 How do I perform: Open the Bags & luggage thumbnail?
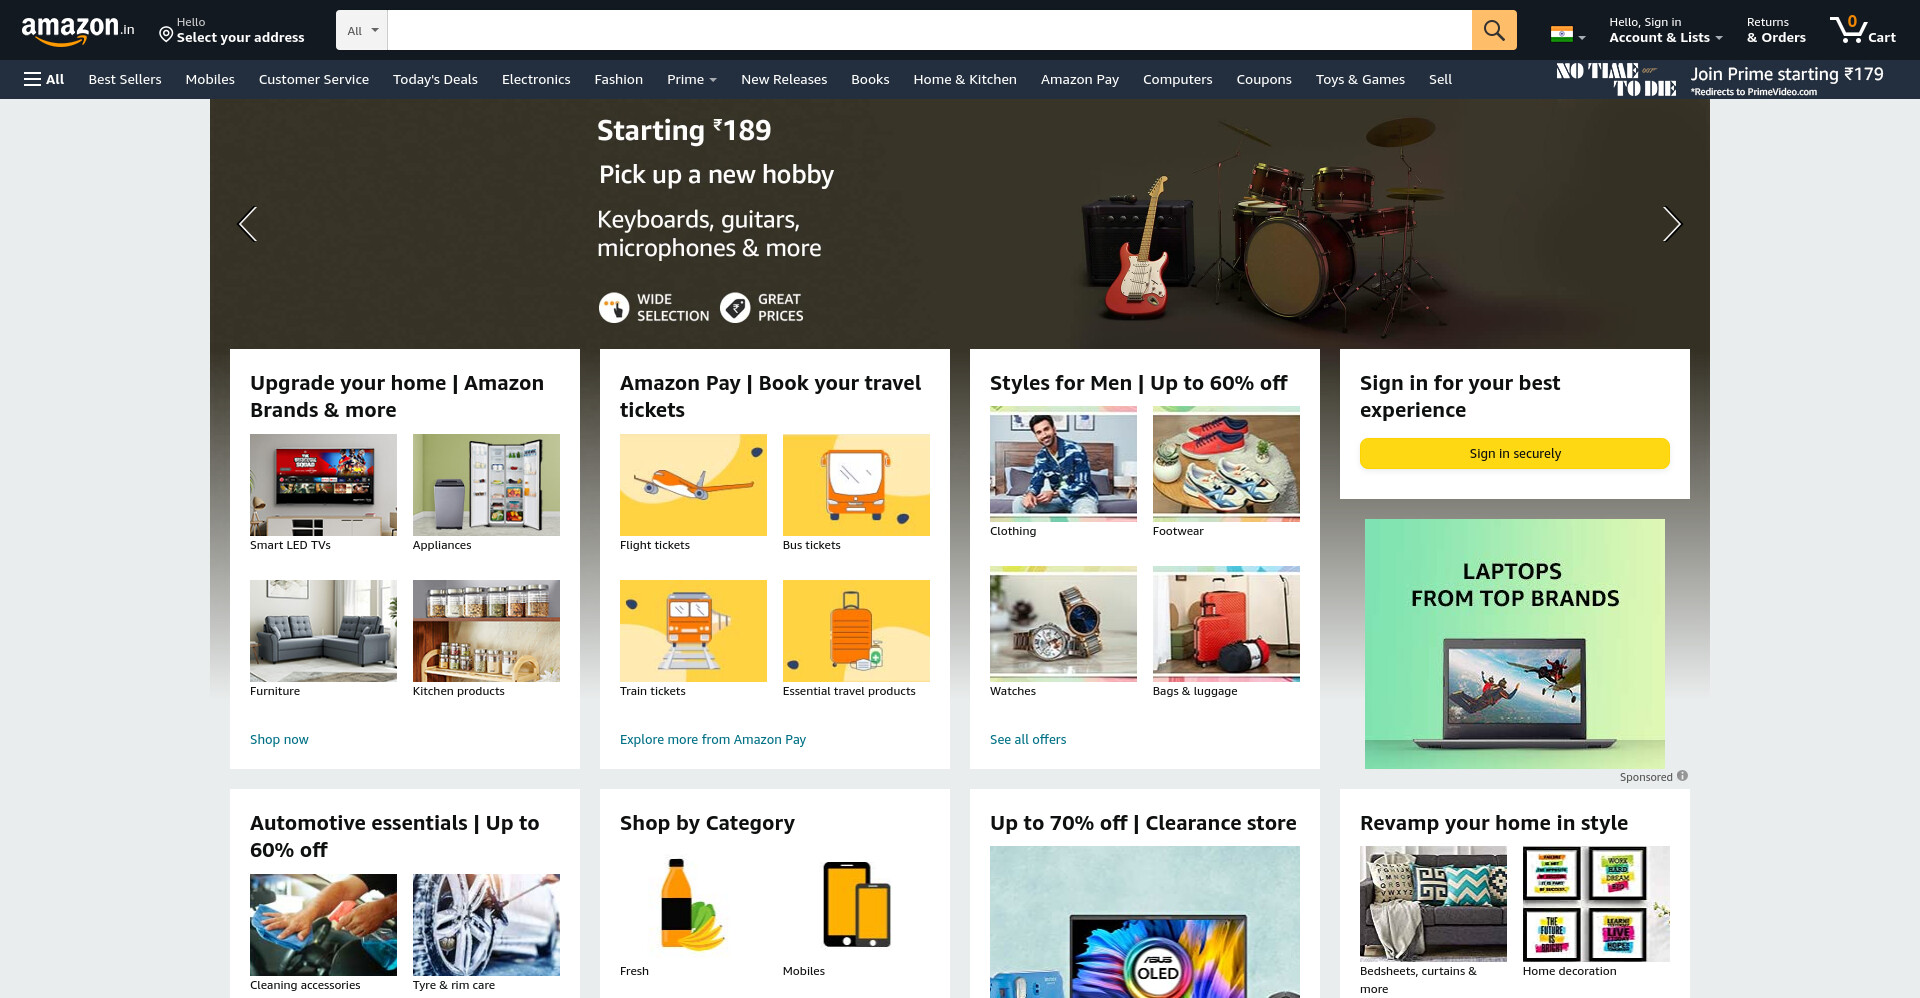pyautogui.click(x=1226, y=624)
